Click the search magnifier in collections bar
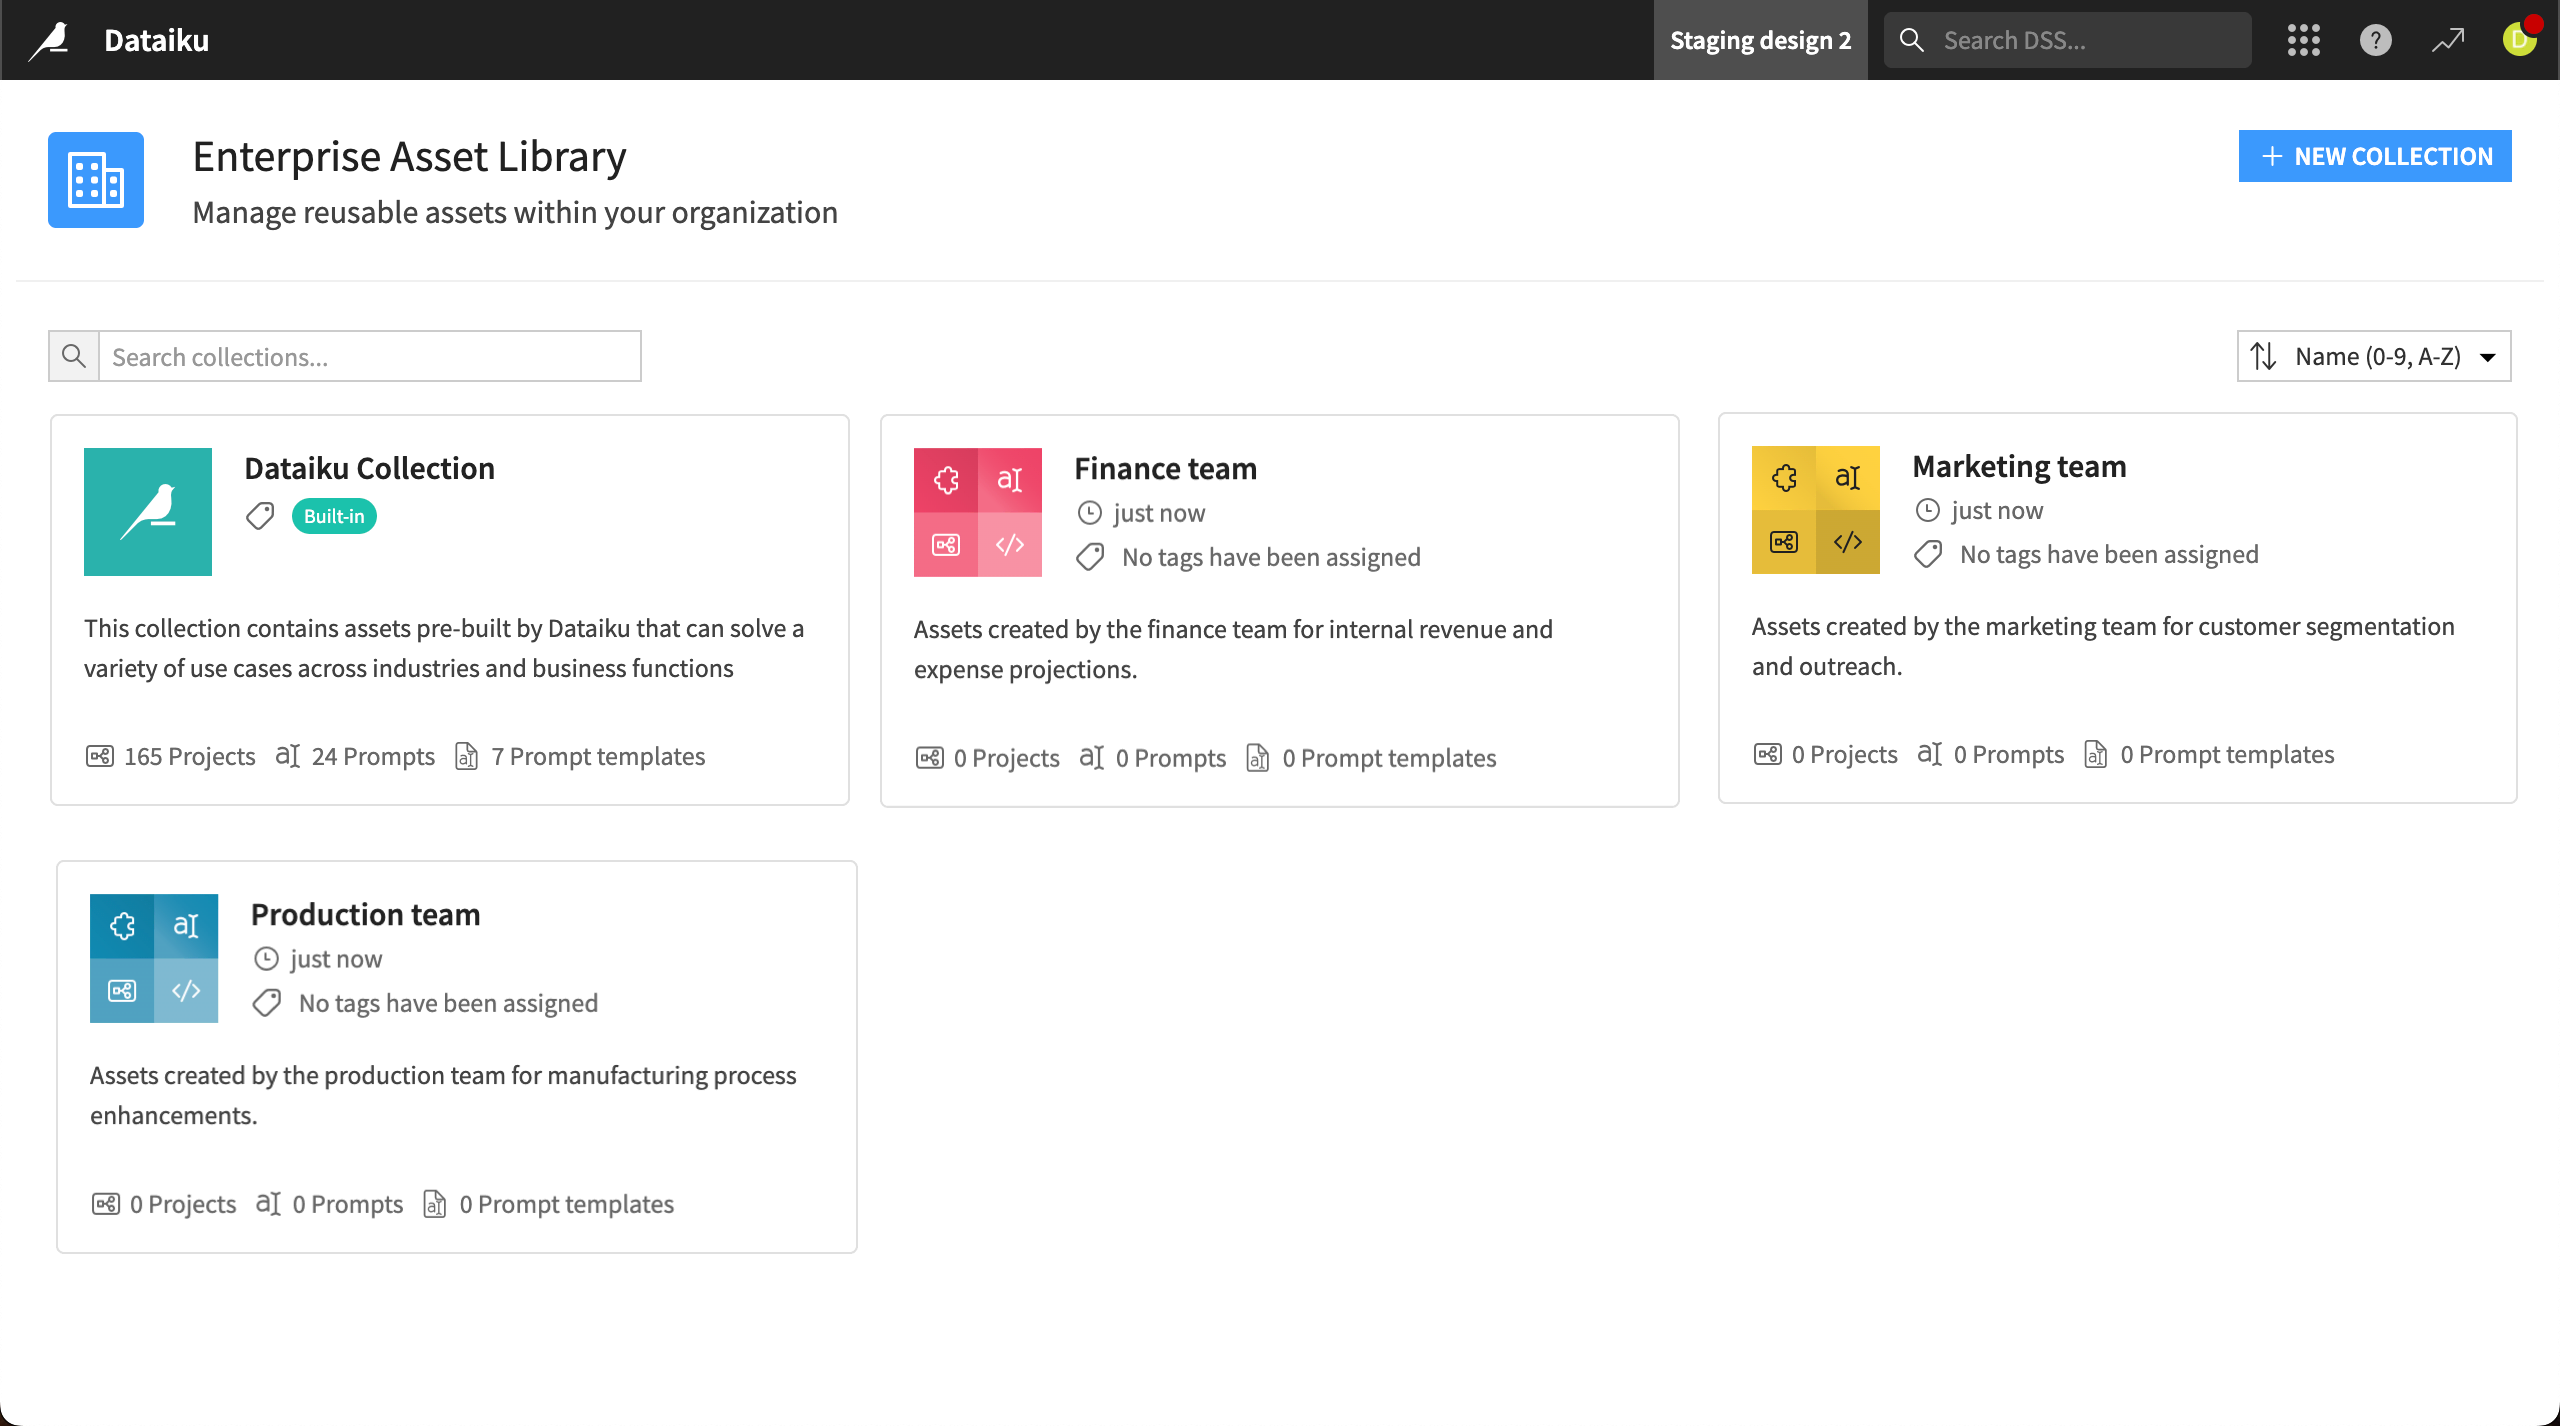Screen dimensions: 2560x1426 click(73, 355)
